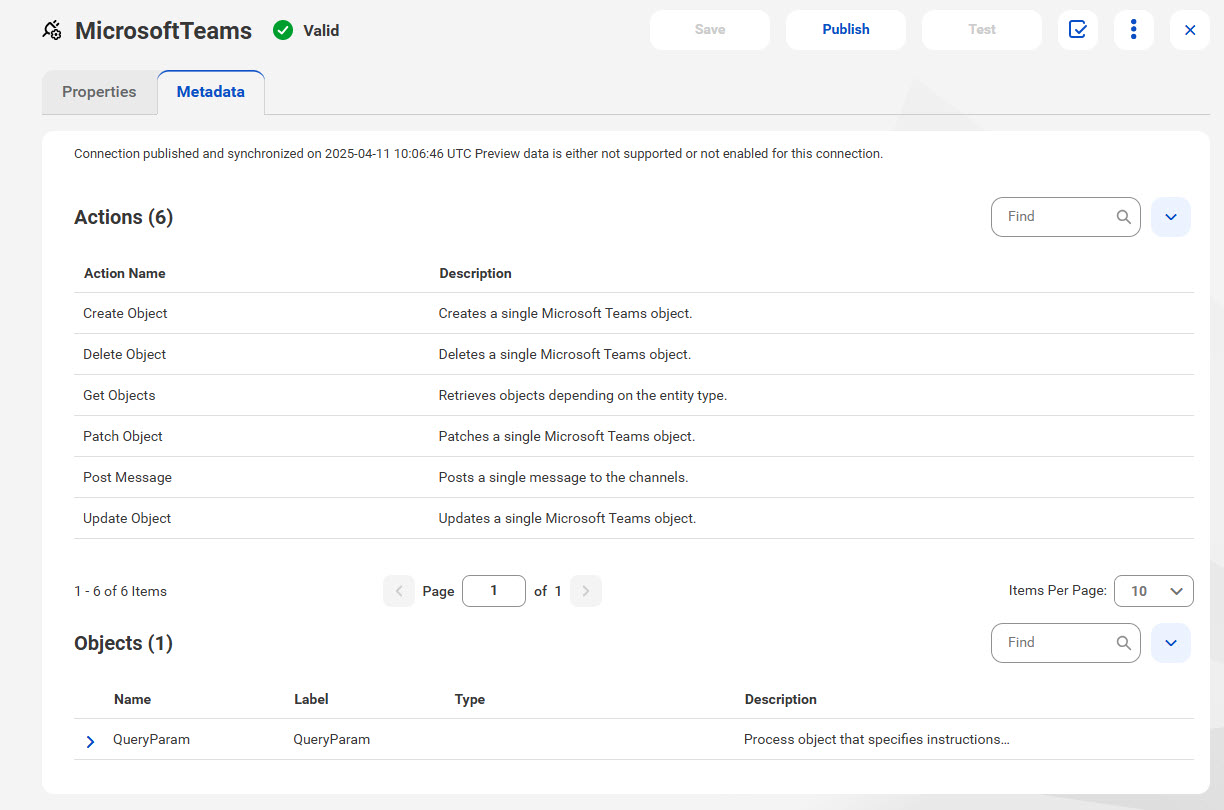
Task: Collapse the Actions section with chevron button
Action: [1171, 217]
